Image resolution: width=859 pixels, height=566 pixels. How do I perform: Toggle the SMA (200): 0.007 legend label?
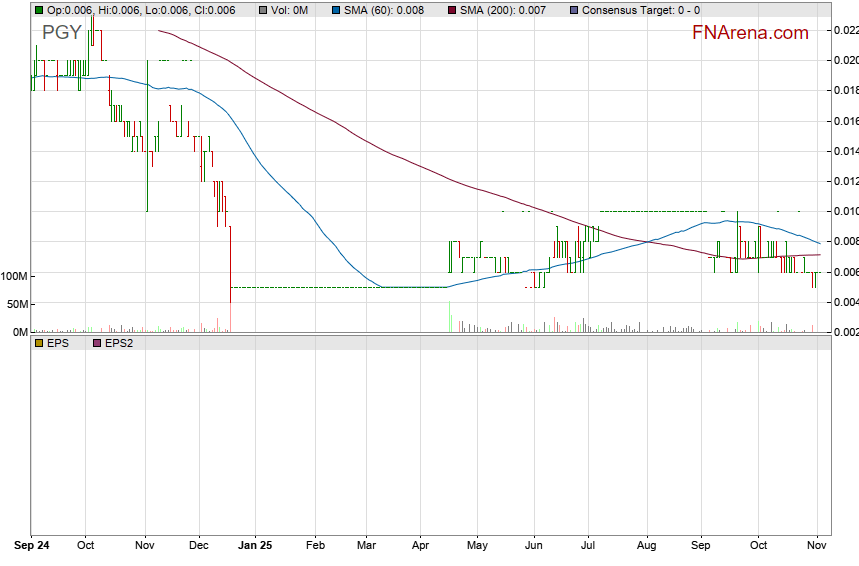point(503,10)
